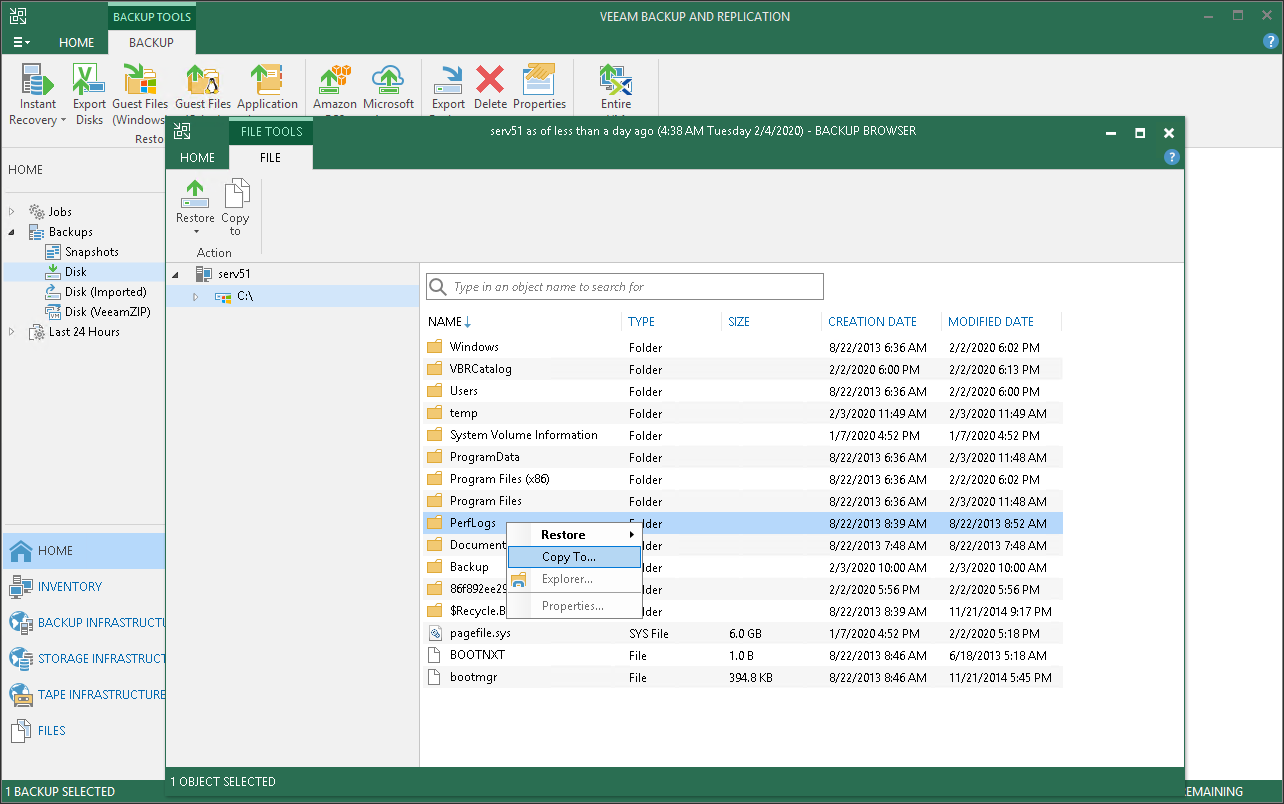Click Restore icon in Backup Browser ribbon
Viewport: 1284px width, 804px height.
pos(195,194)
